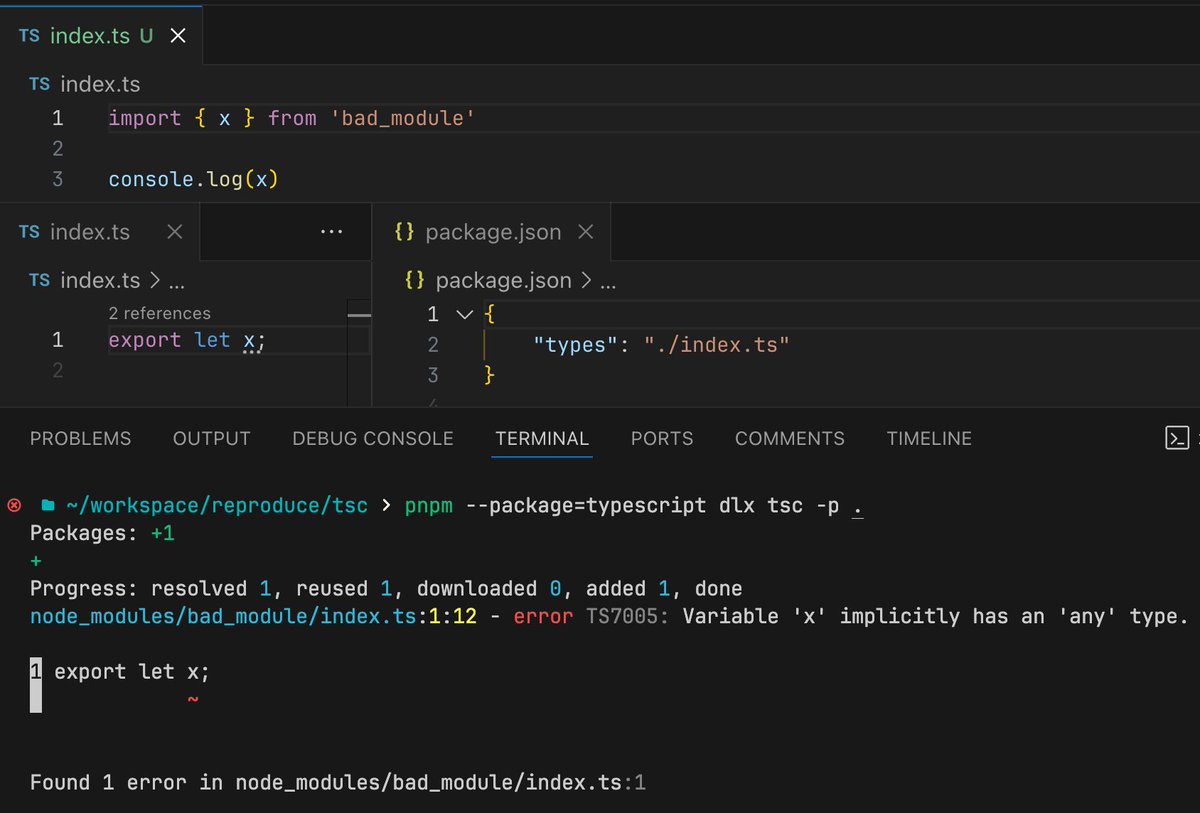Viewport: 1200px width, 813px height.
Task: Click the {} icon in the package.json breadcrumb
Action: coord(412,280)
